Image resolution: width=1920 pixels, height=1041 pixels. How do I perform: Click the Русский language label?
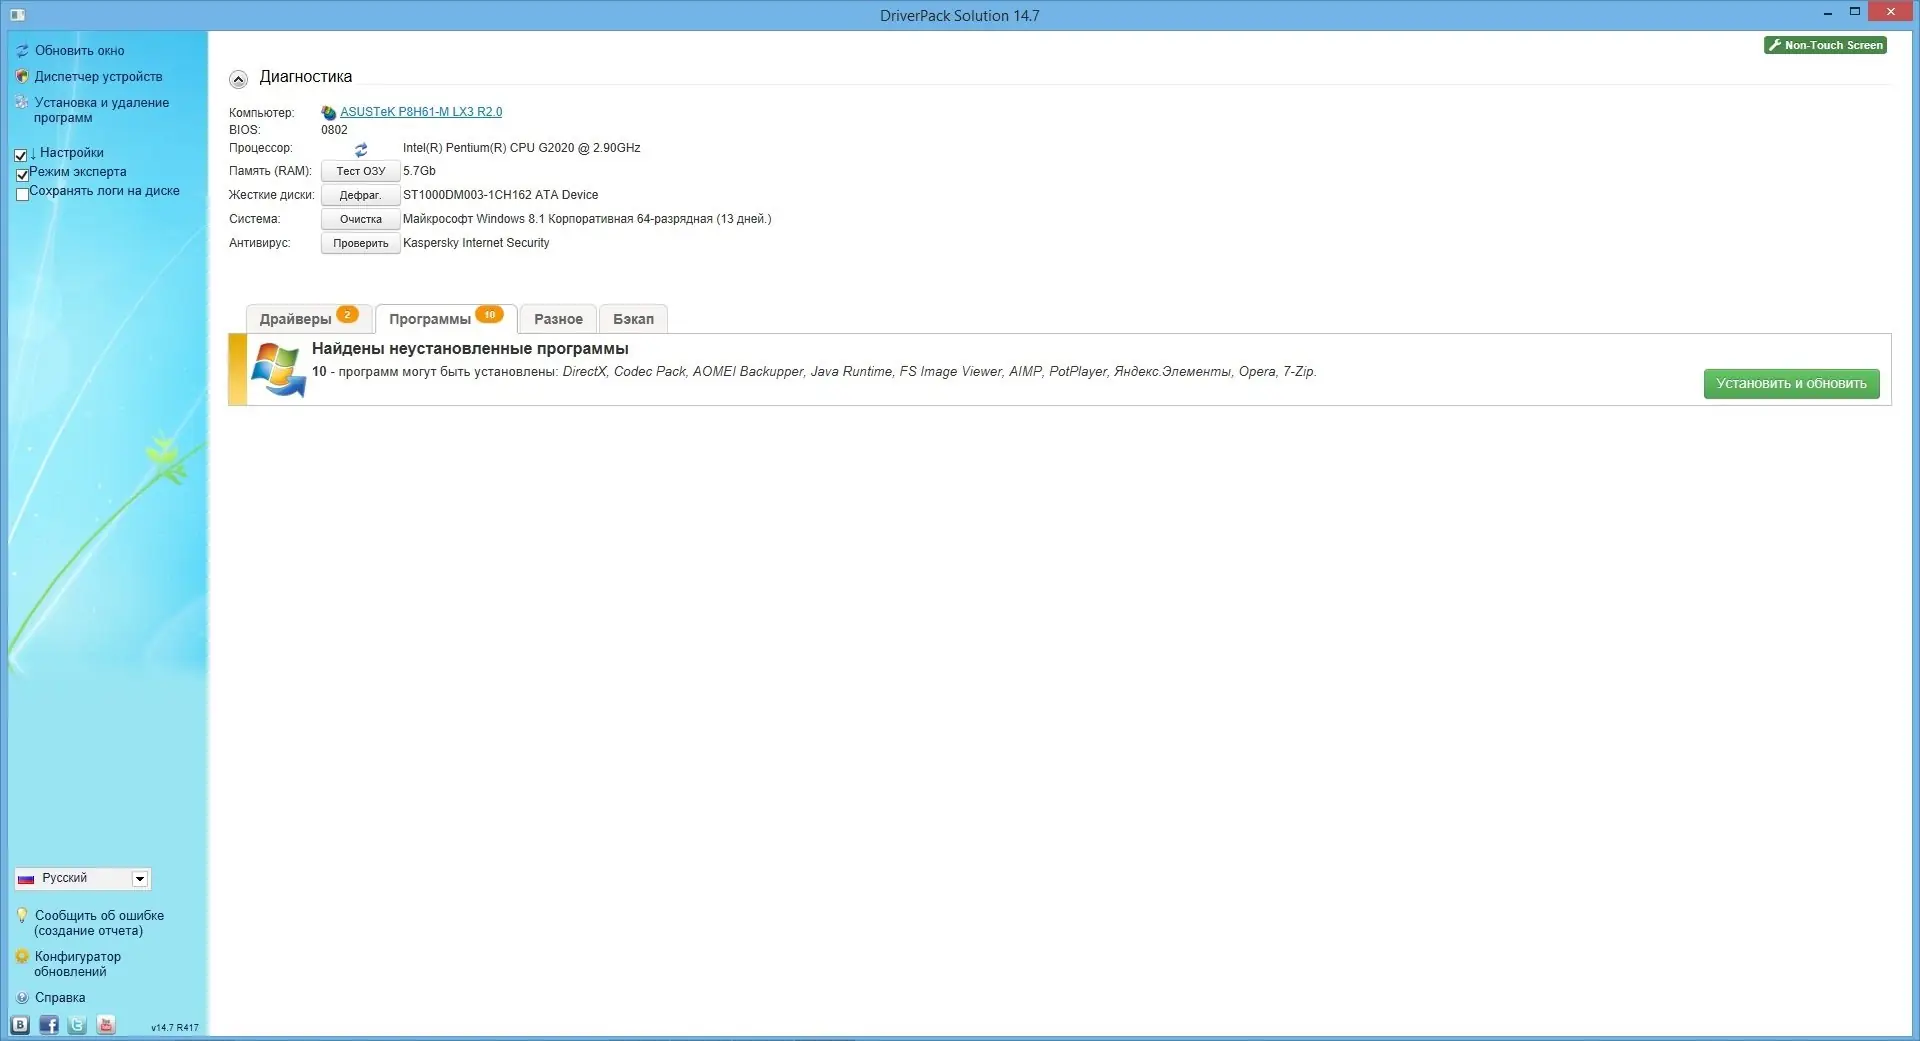click(x=64, y=878)
